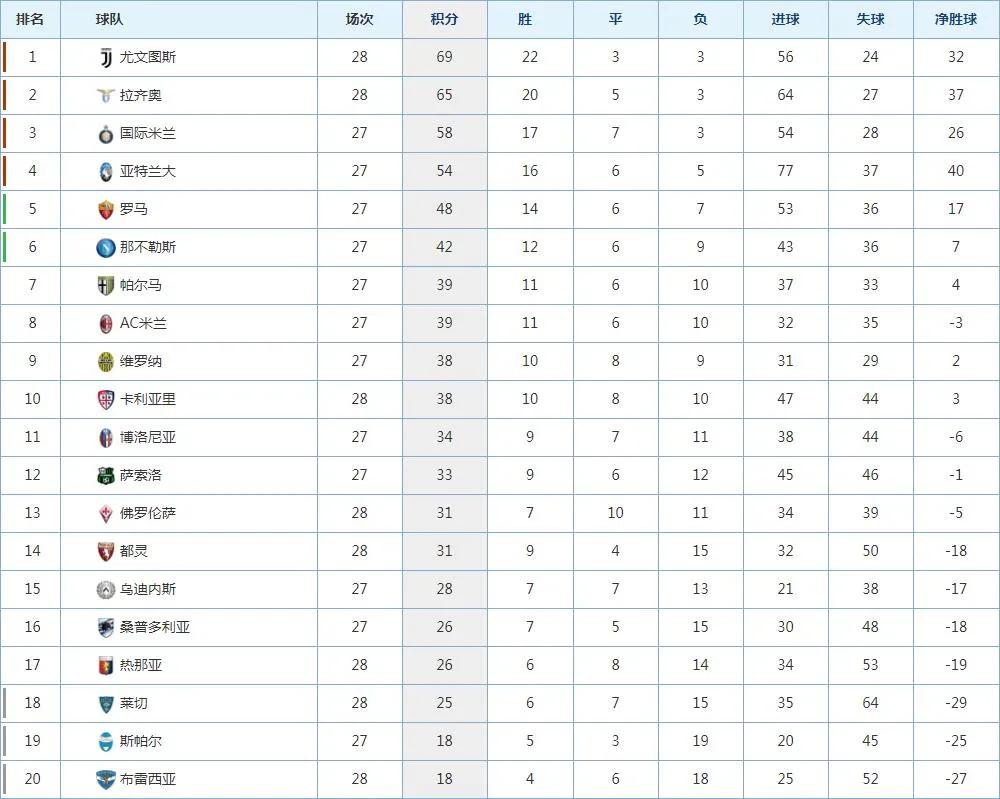Click the Juventus crest beside 尤文图斯

[105, 57]
